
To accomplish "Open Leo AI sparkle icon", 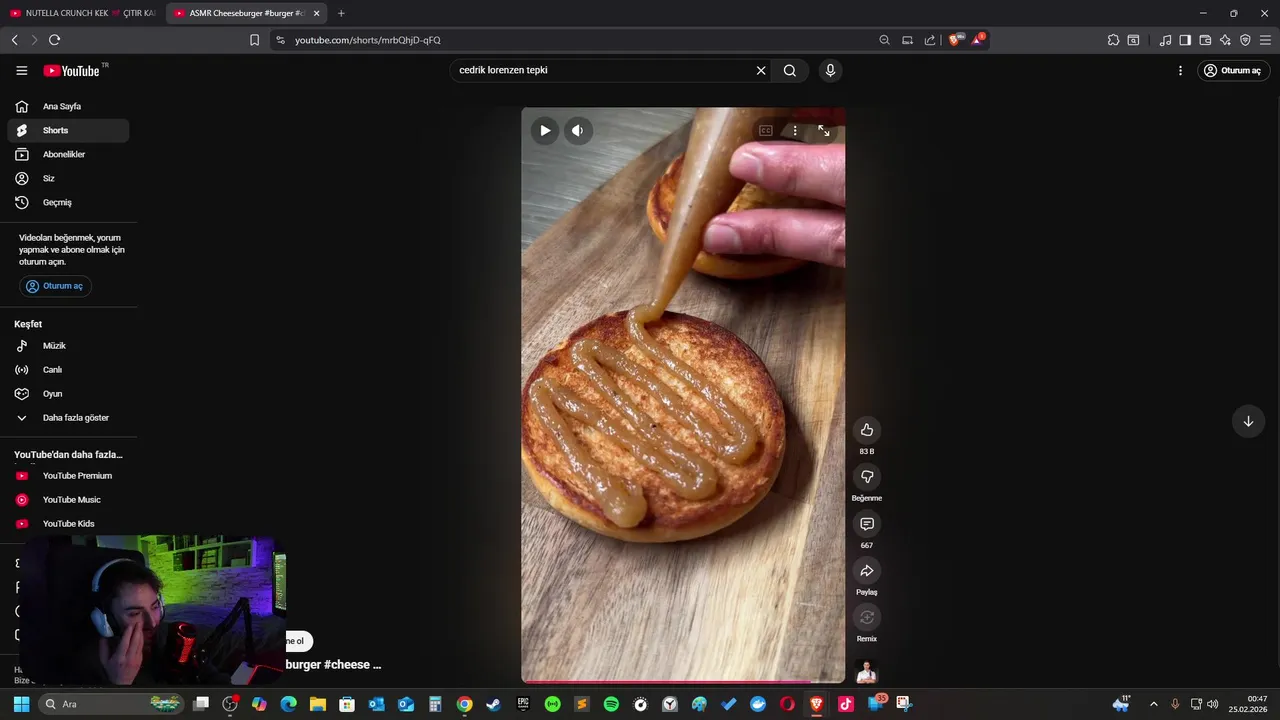I will [1225, 40].
